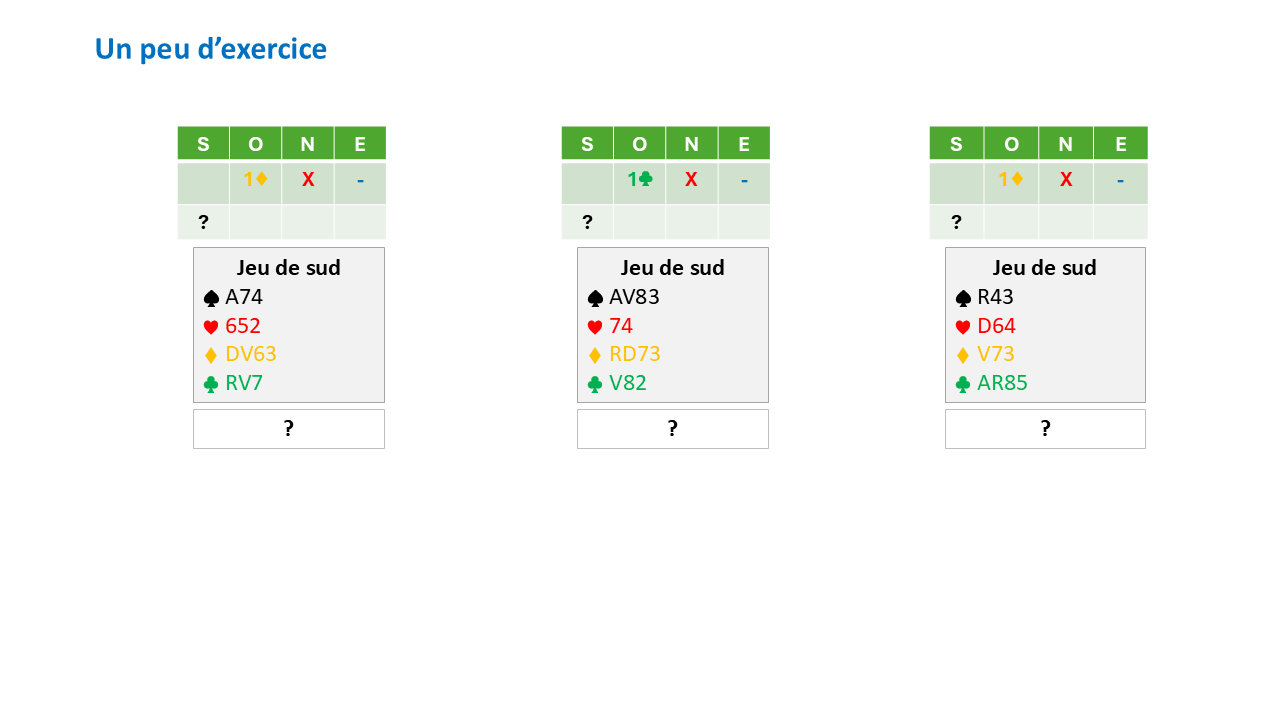Click the "Un peu d'exercice" slide title
Viewport: 1280px width, 720px height.
[211, 49]
